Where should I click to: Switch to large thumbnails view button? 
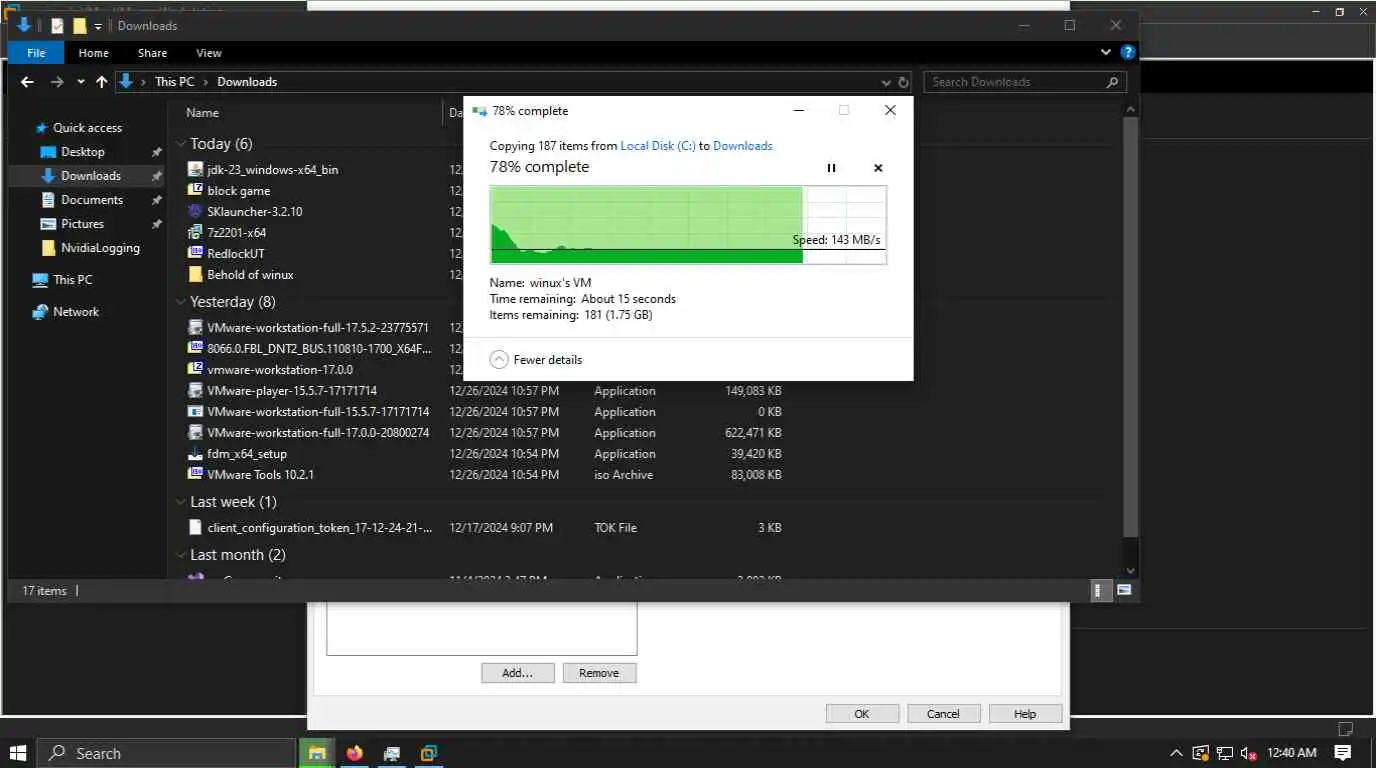pos(1124,591)
